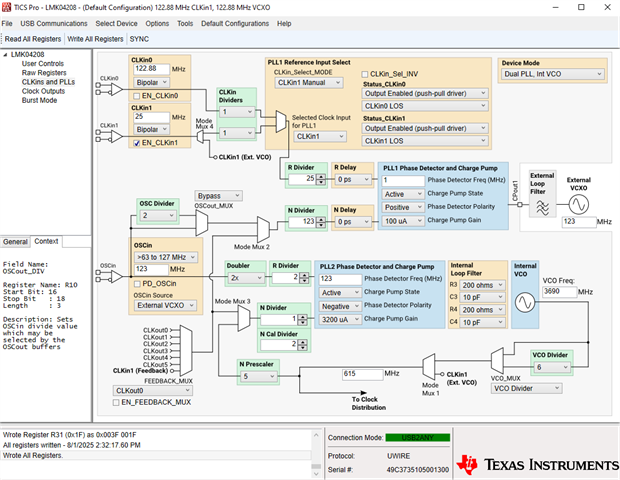This screenshot has height=480, width=620.
Task: Click the VCO_MUX multiplexer symbol
Action: tap(497, 360)
